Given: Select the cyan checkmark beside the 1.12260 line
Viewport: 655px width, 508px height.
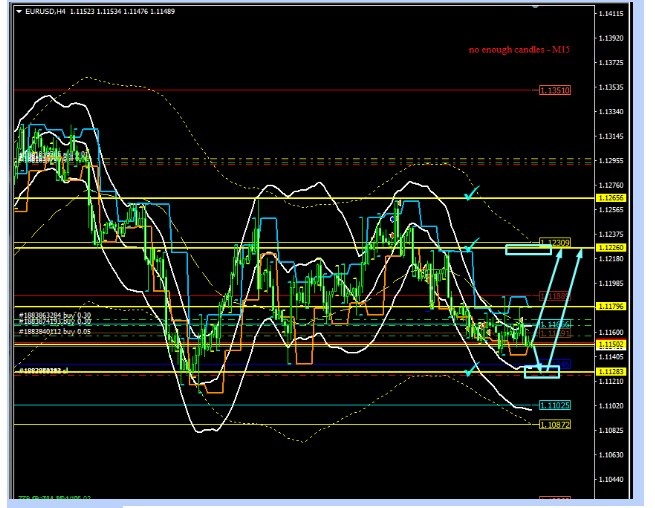Looking at the screenshot, I should pyautogui.click(x=473, y=243).
